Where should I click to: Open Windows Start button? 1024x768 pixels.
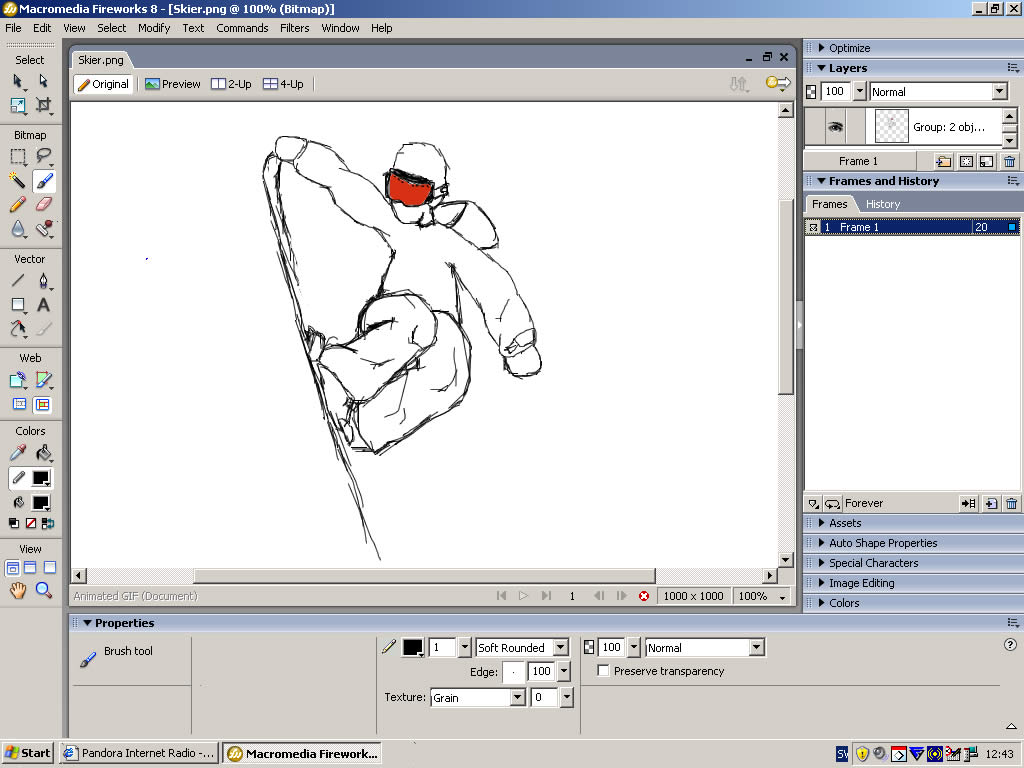28,753
